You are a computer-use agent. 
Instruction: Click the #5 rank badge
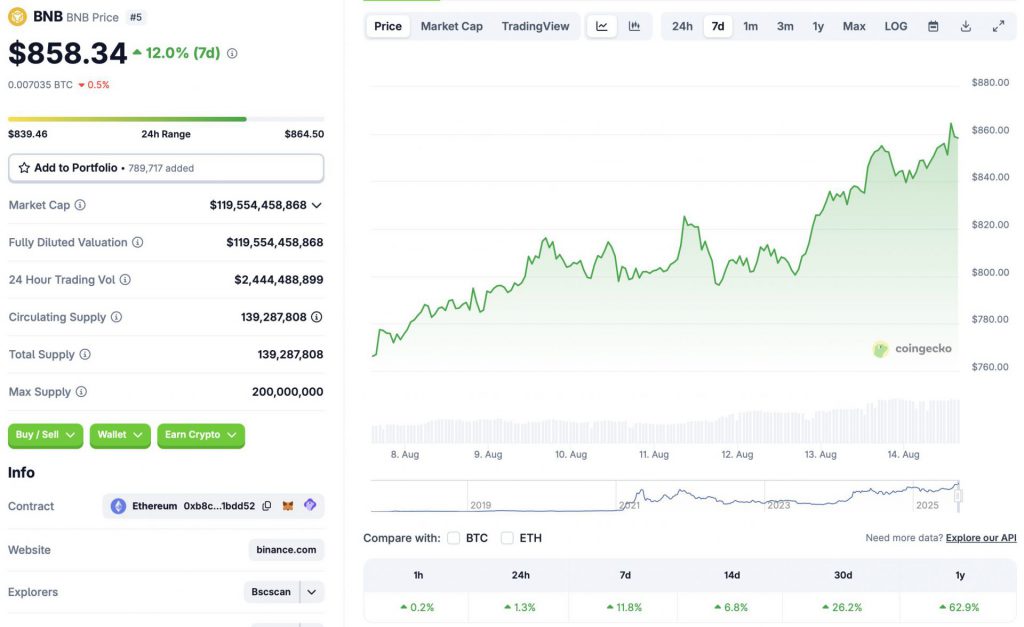pos(136,17)
